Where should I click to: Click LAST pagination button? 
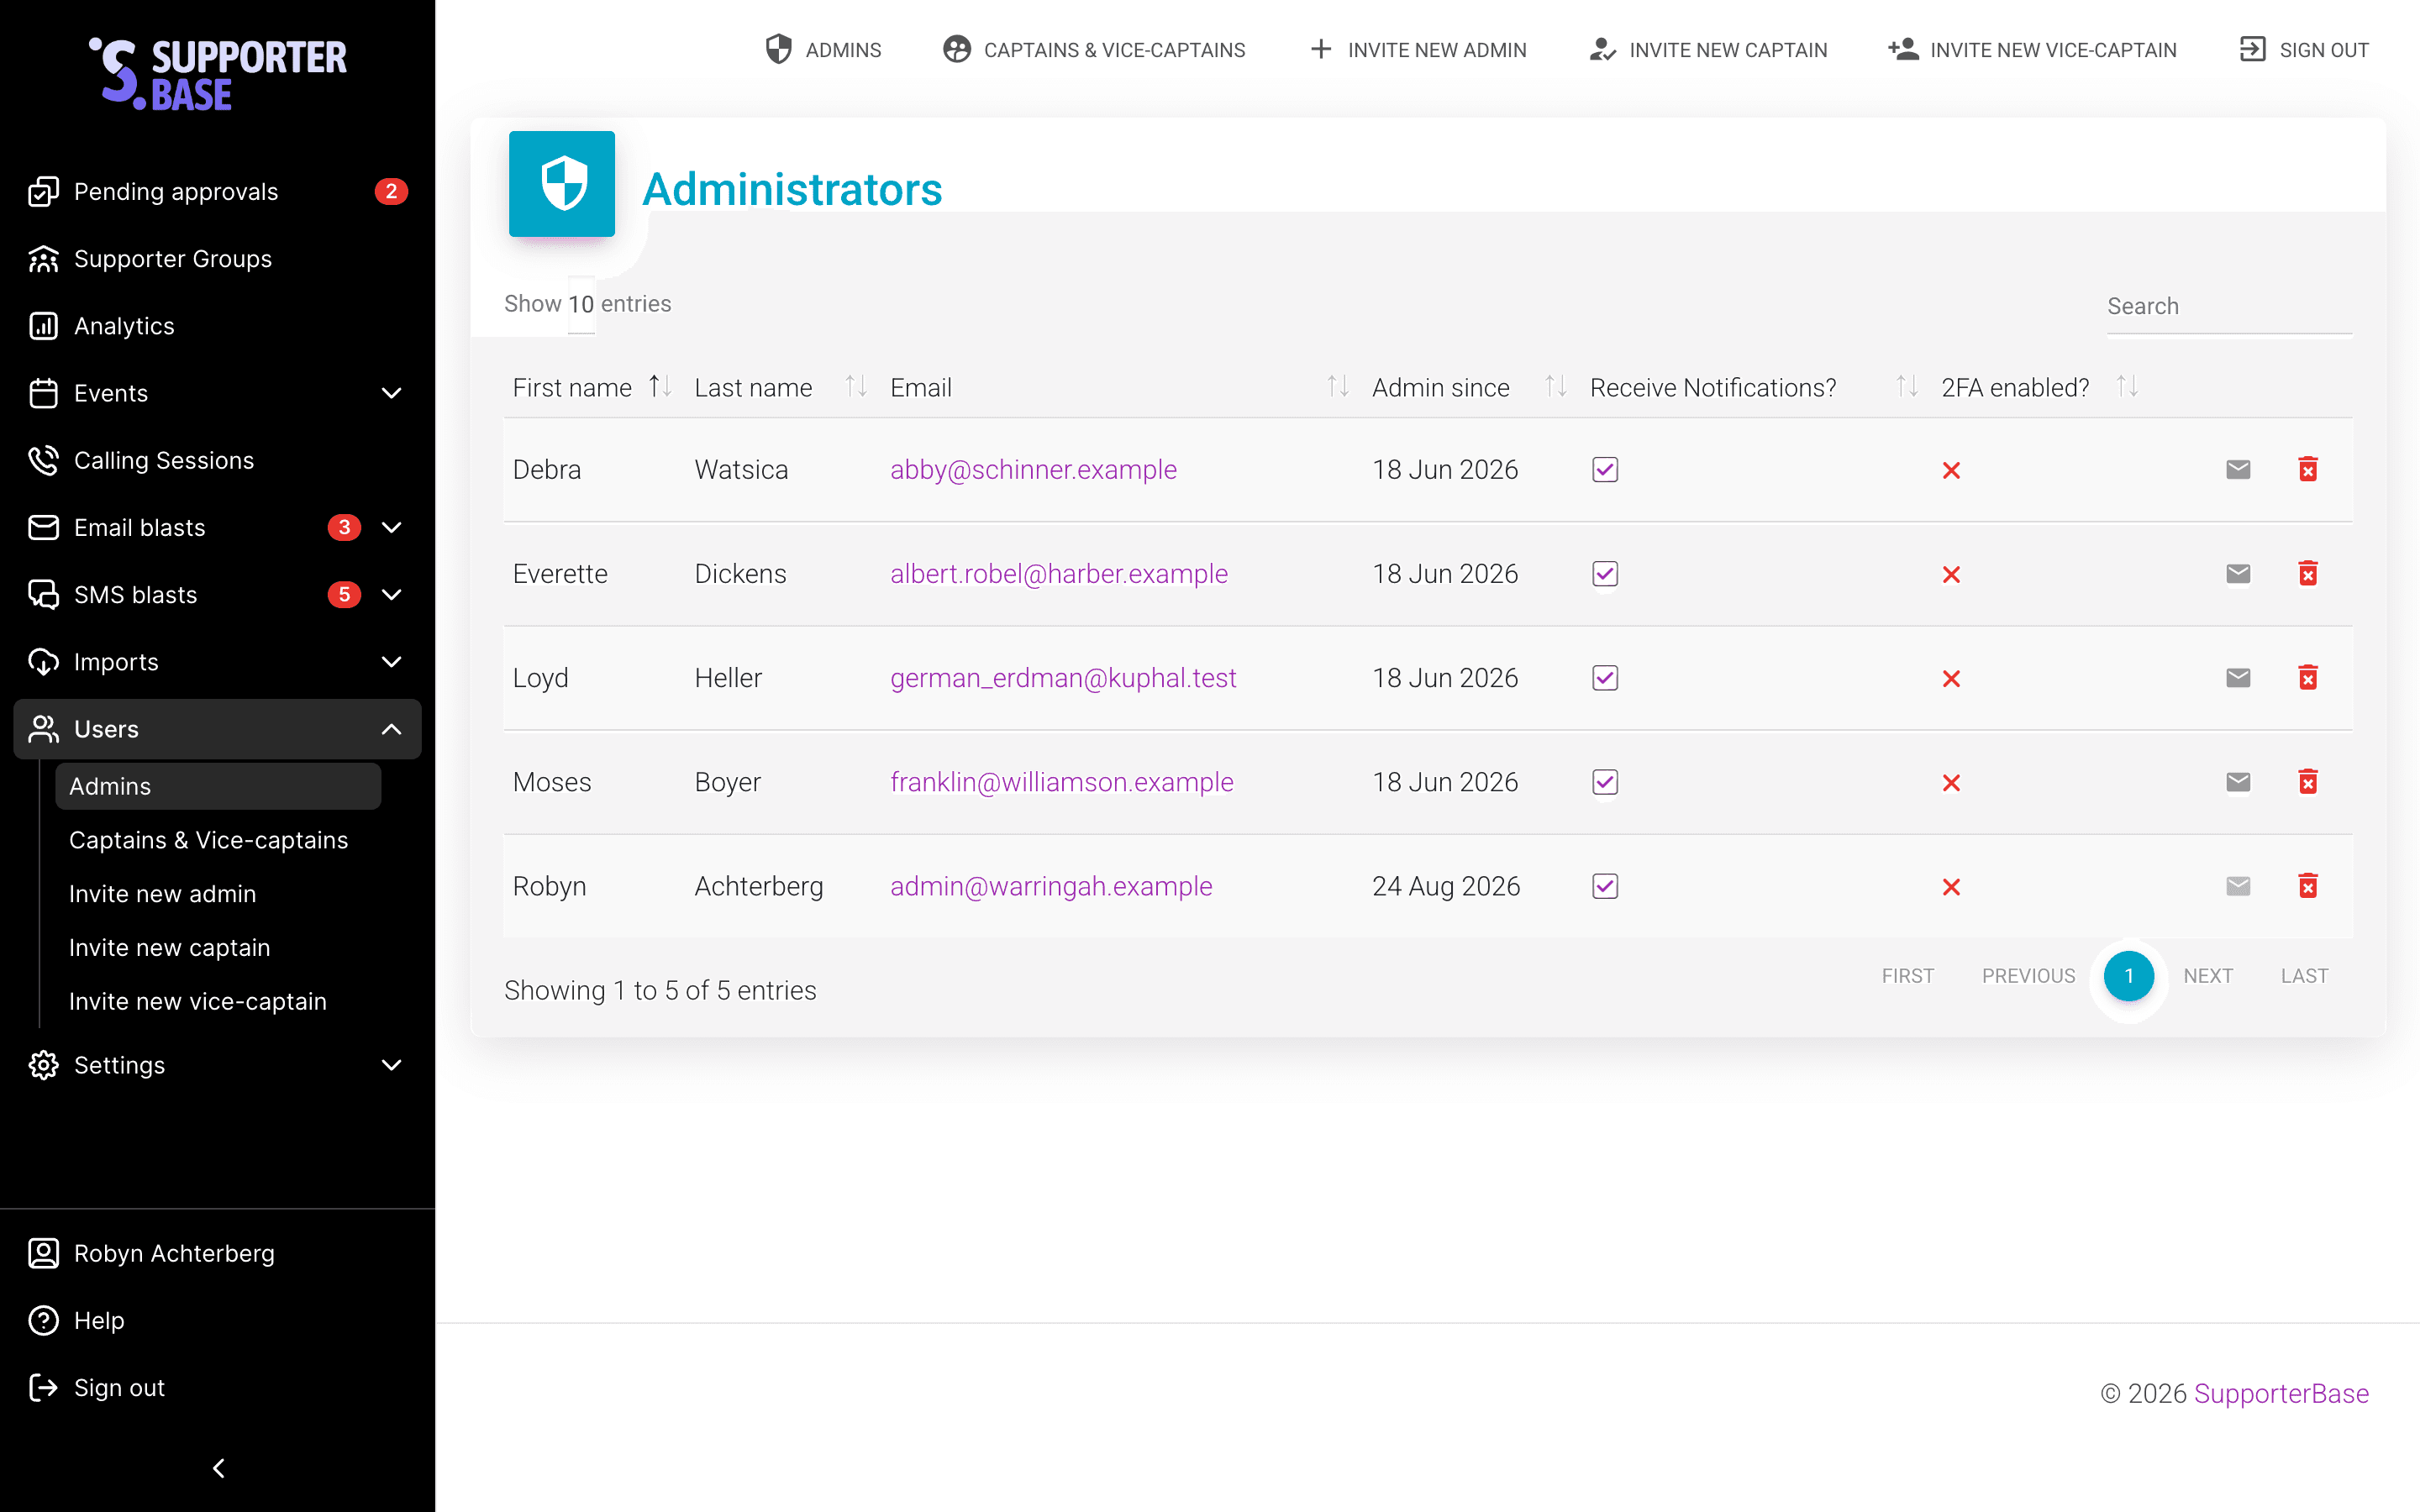coord(2304,975)
